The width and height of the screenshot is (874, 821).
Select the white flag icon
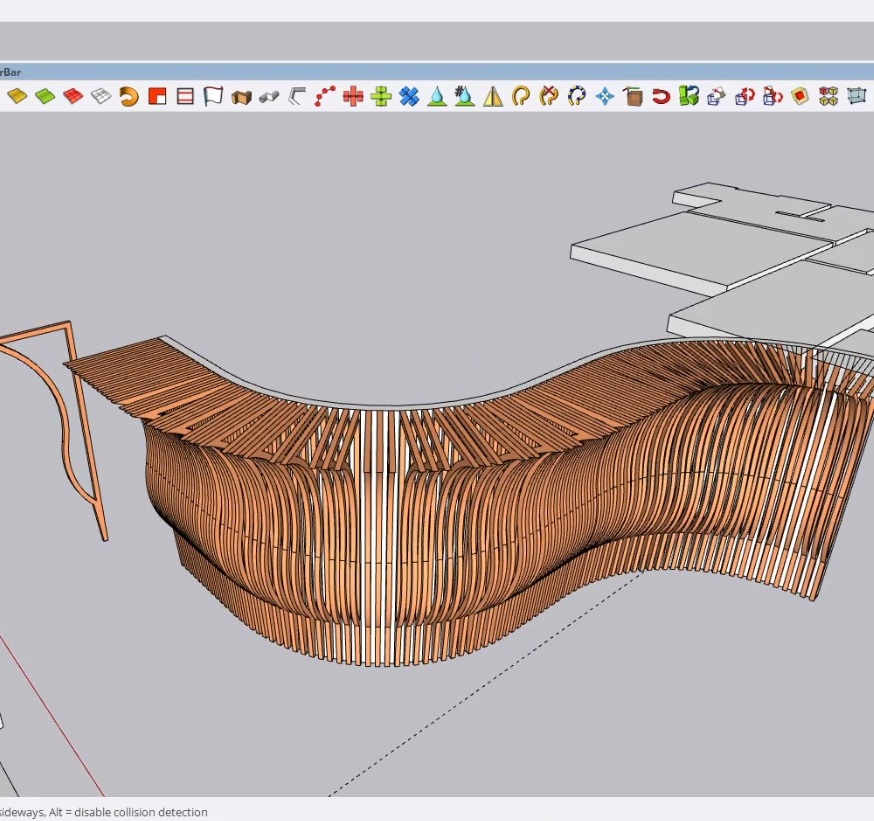pyautogui.click(x=213, y=96)
